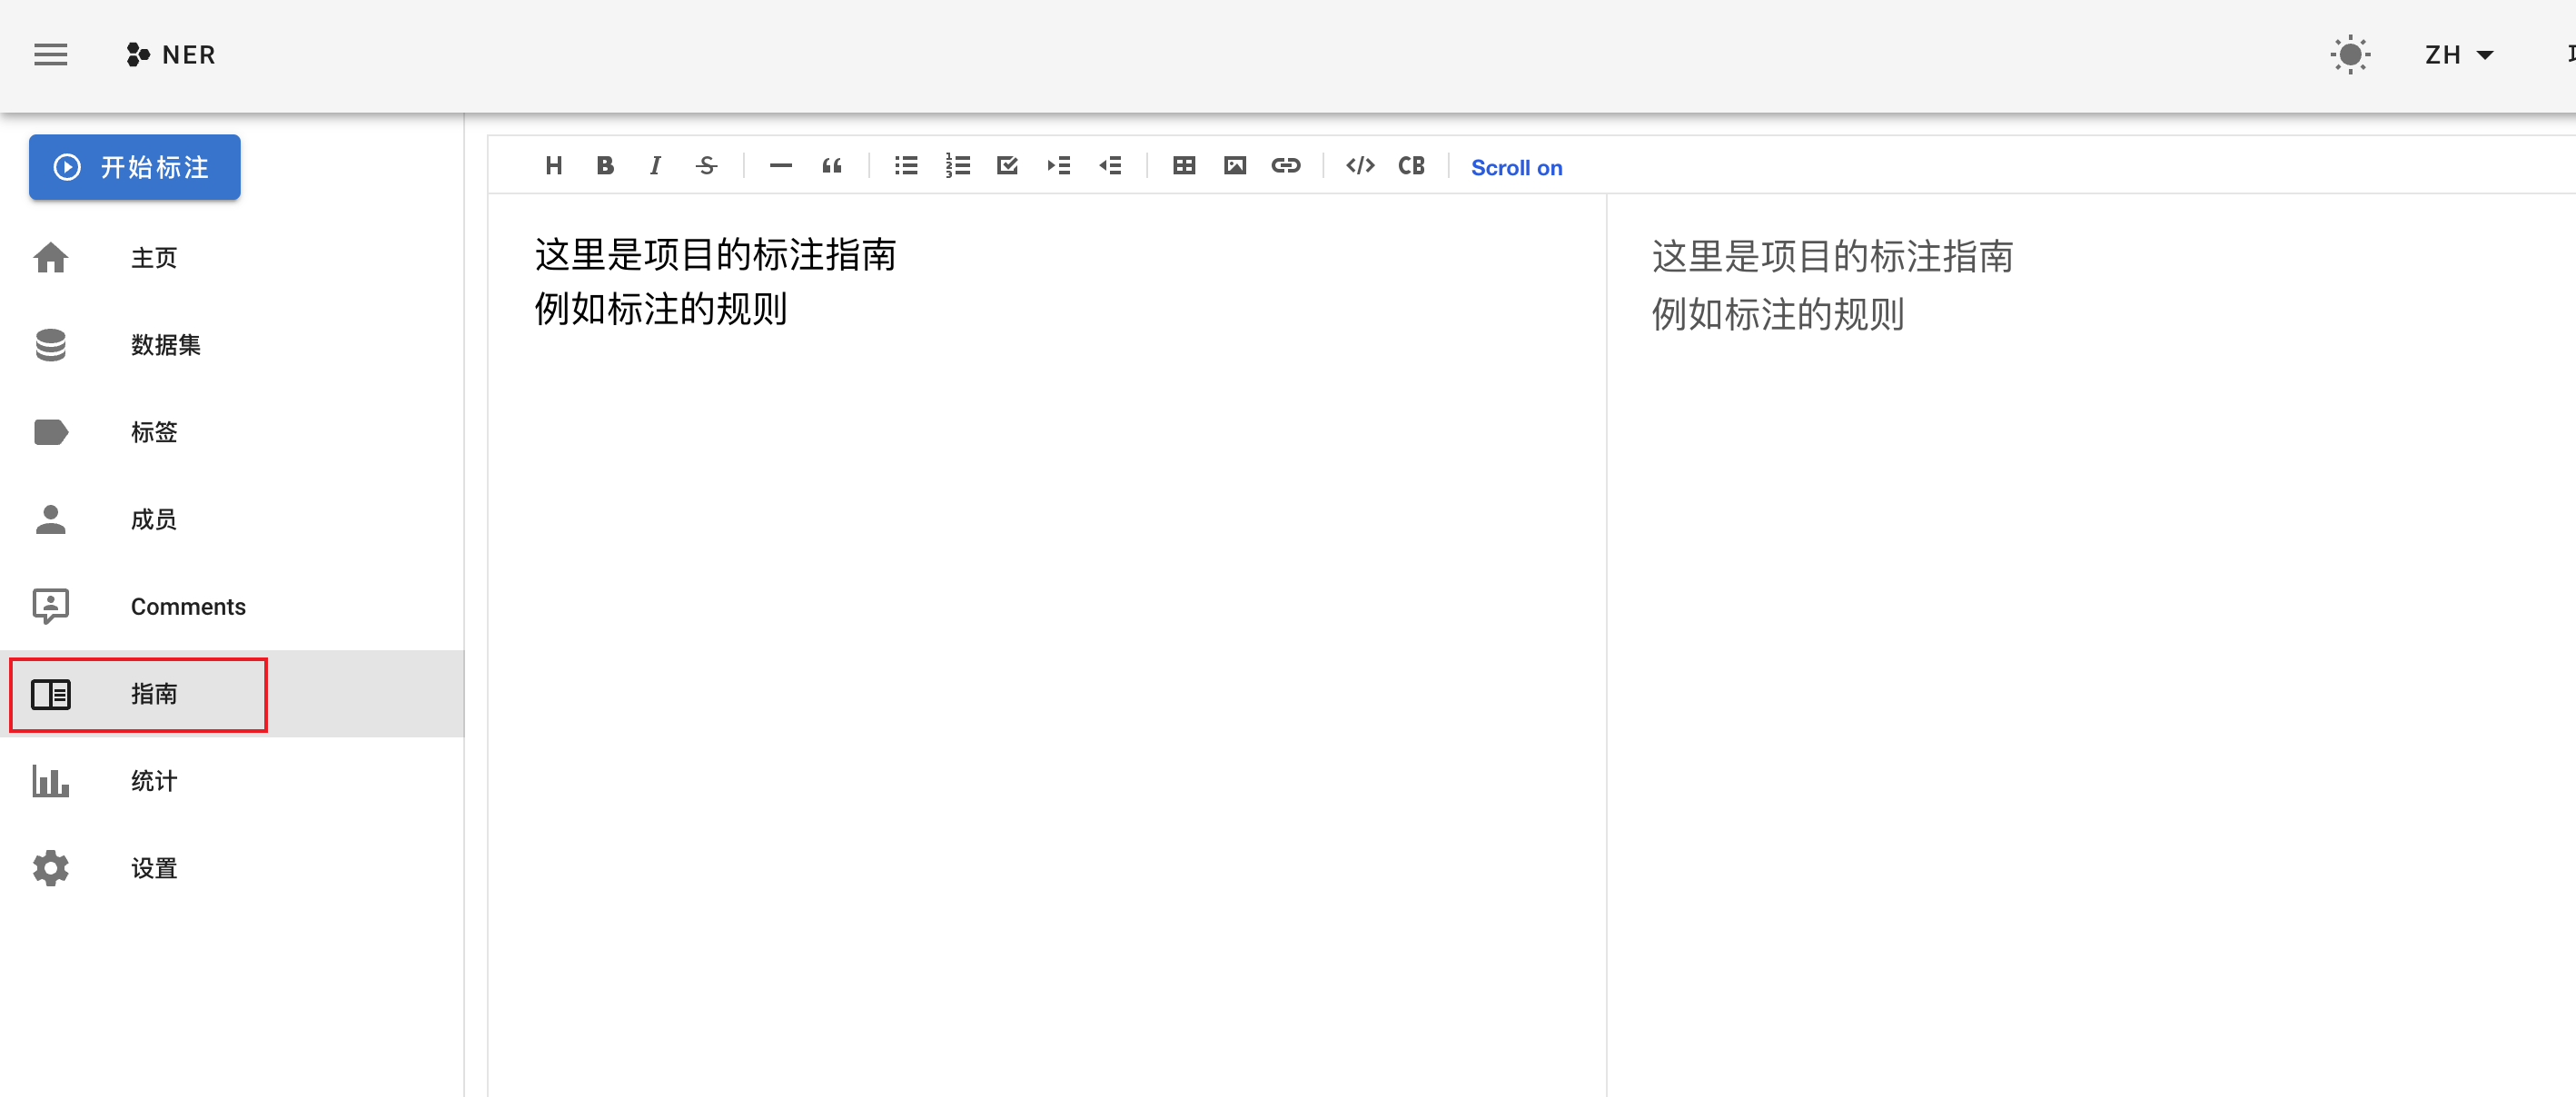
Task: Insert inline code formatting
Action: [1360, 166]
